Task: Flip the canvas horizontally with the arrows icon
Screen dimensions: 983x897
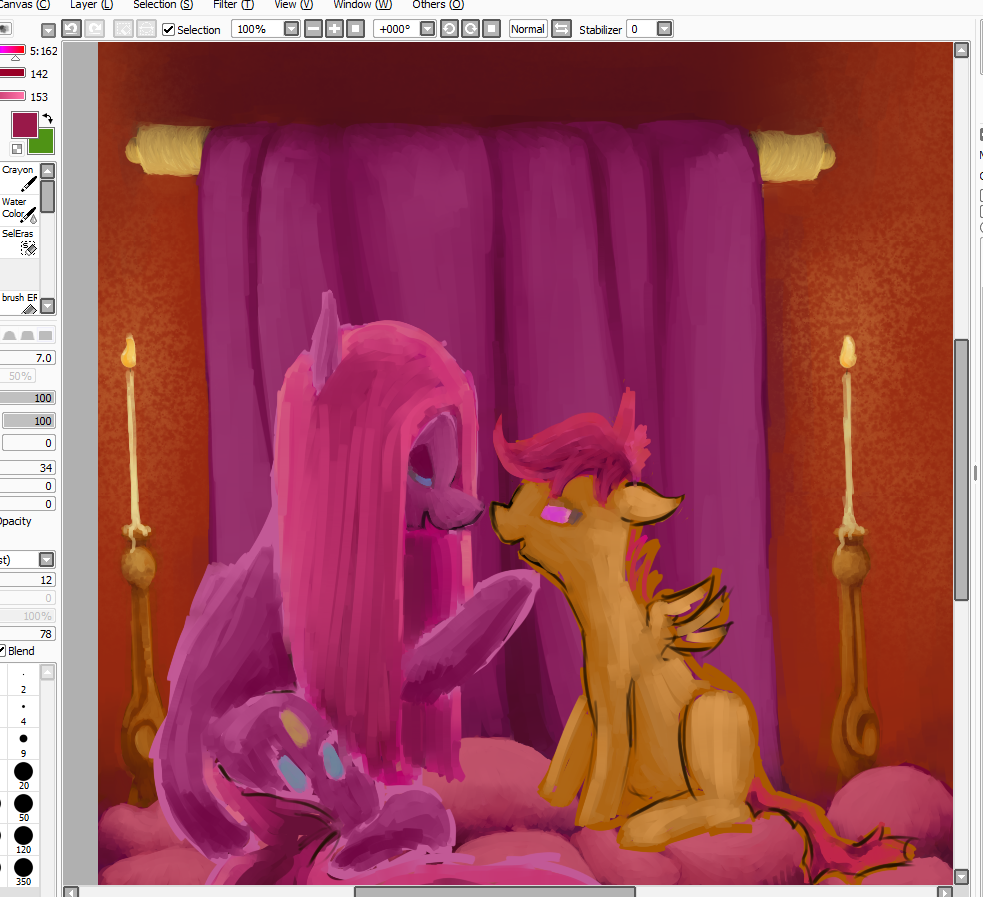Action: (562, 29)
